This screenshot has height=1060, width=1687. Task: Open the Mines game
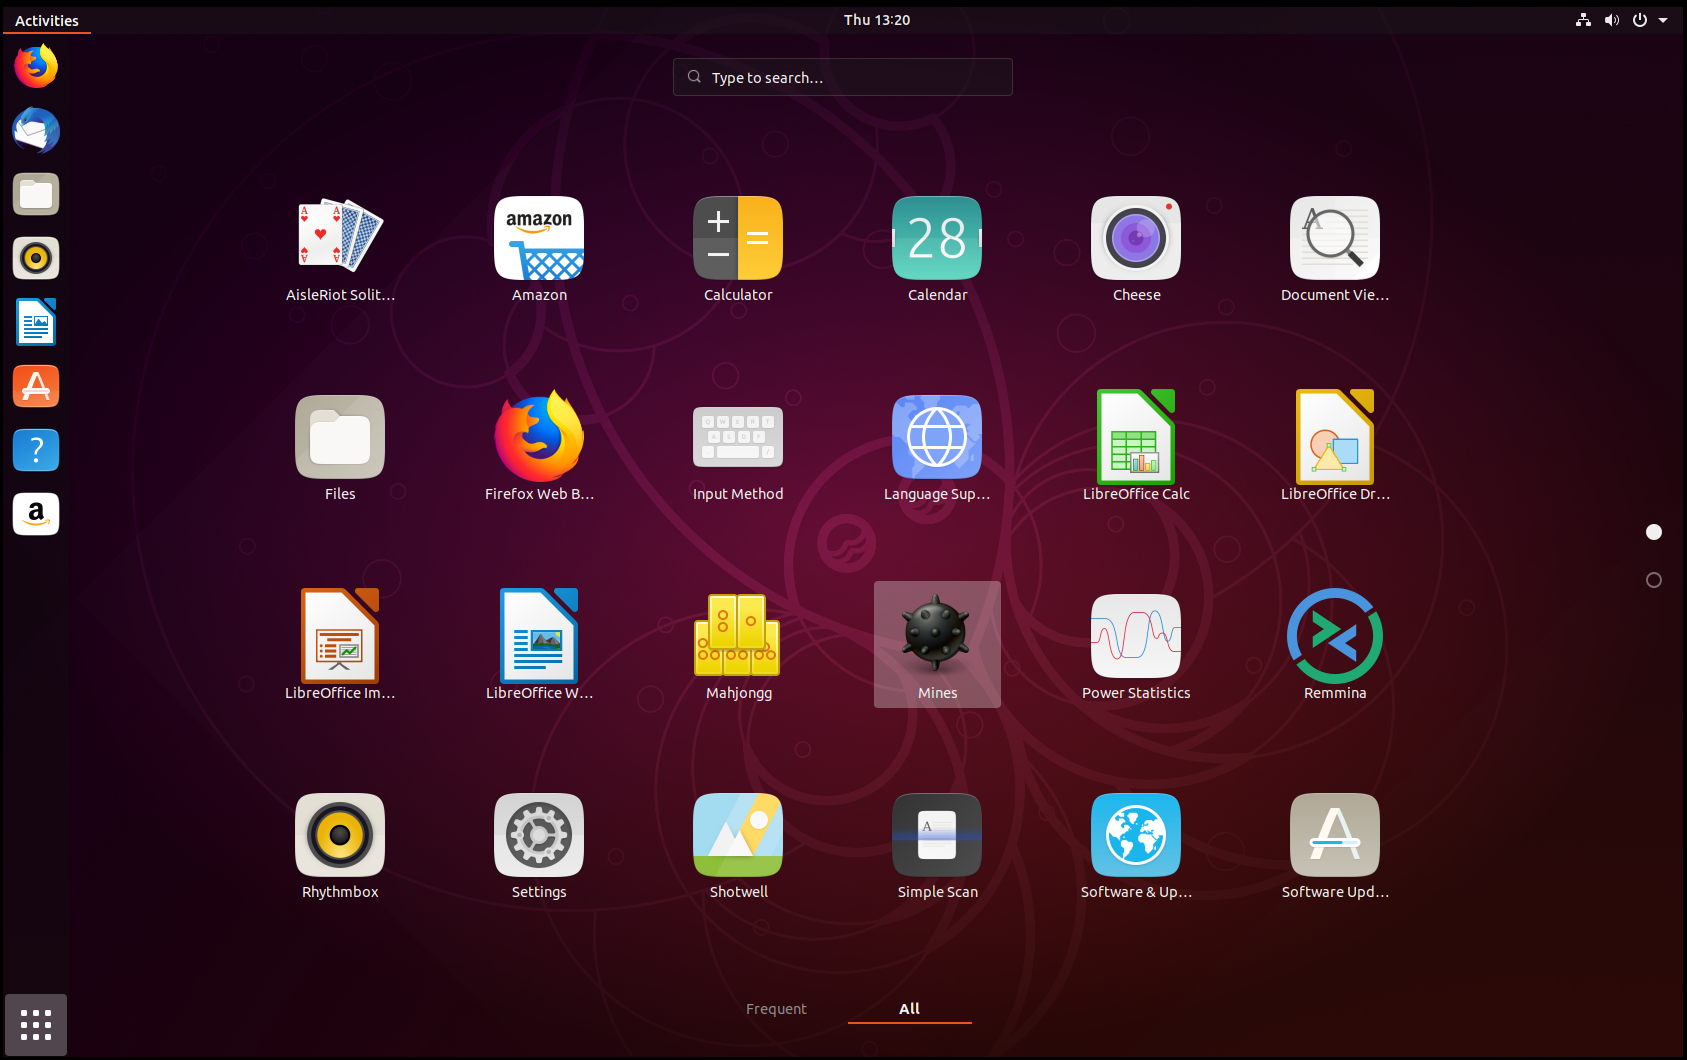click(937, 642)
